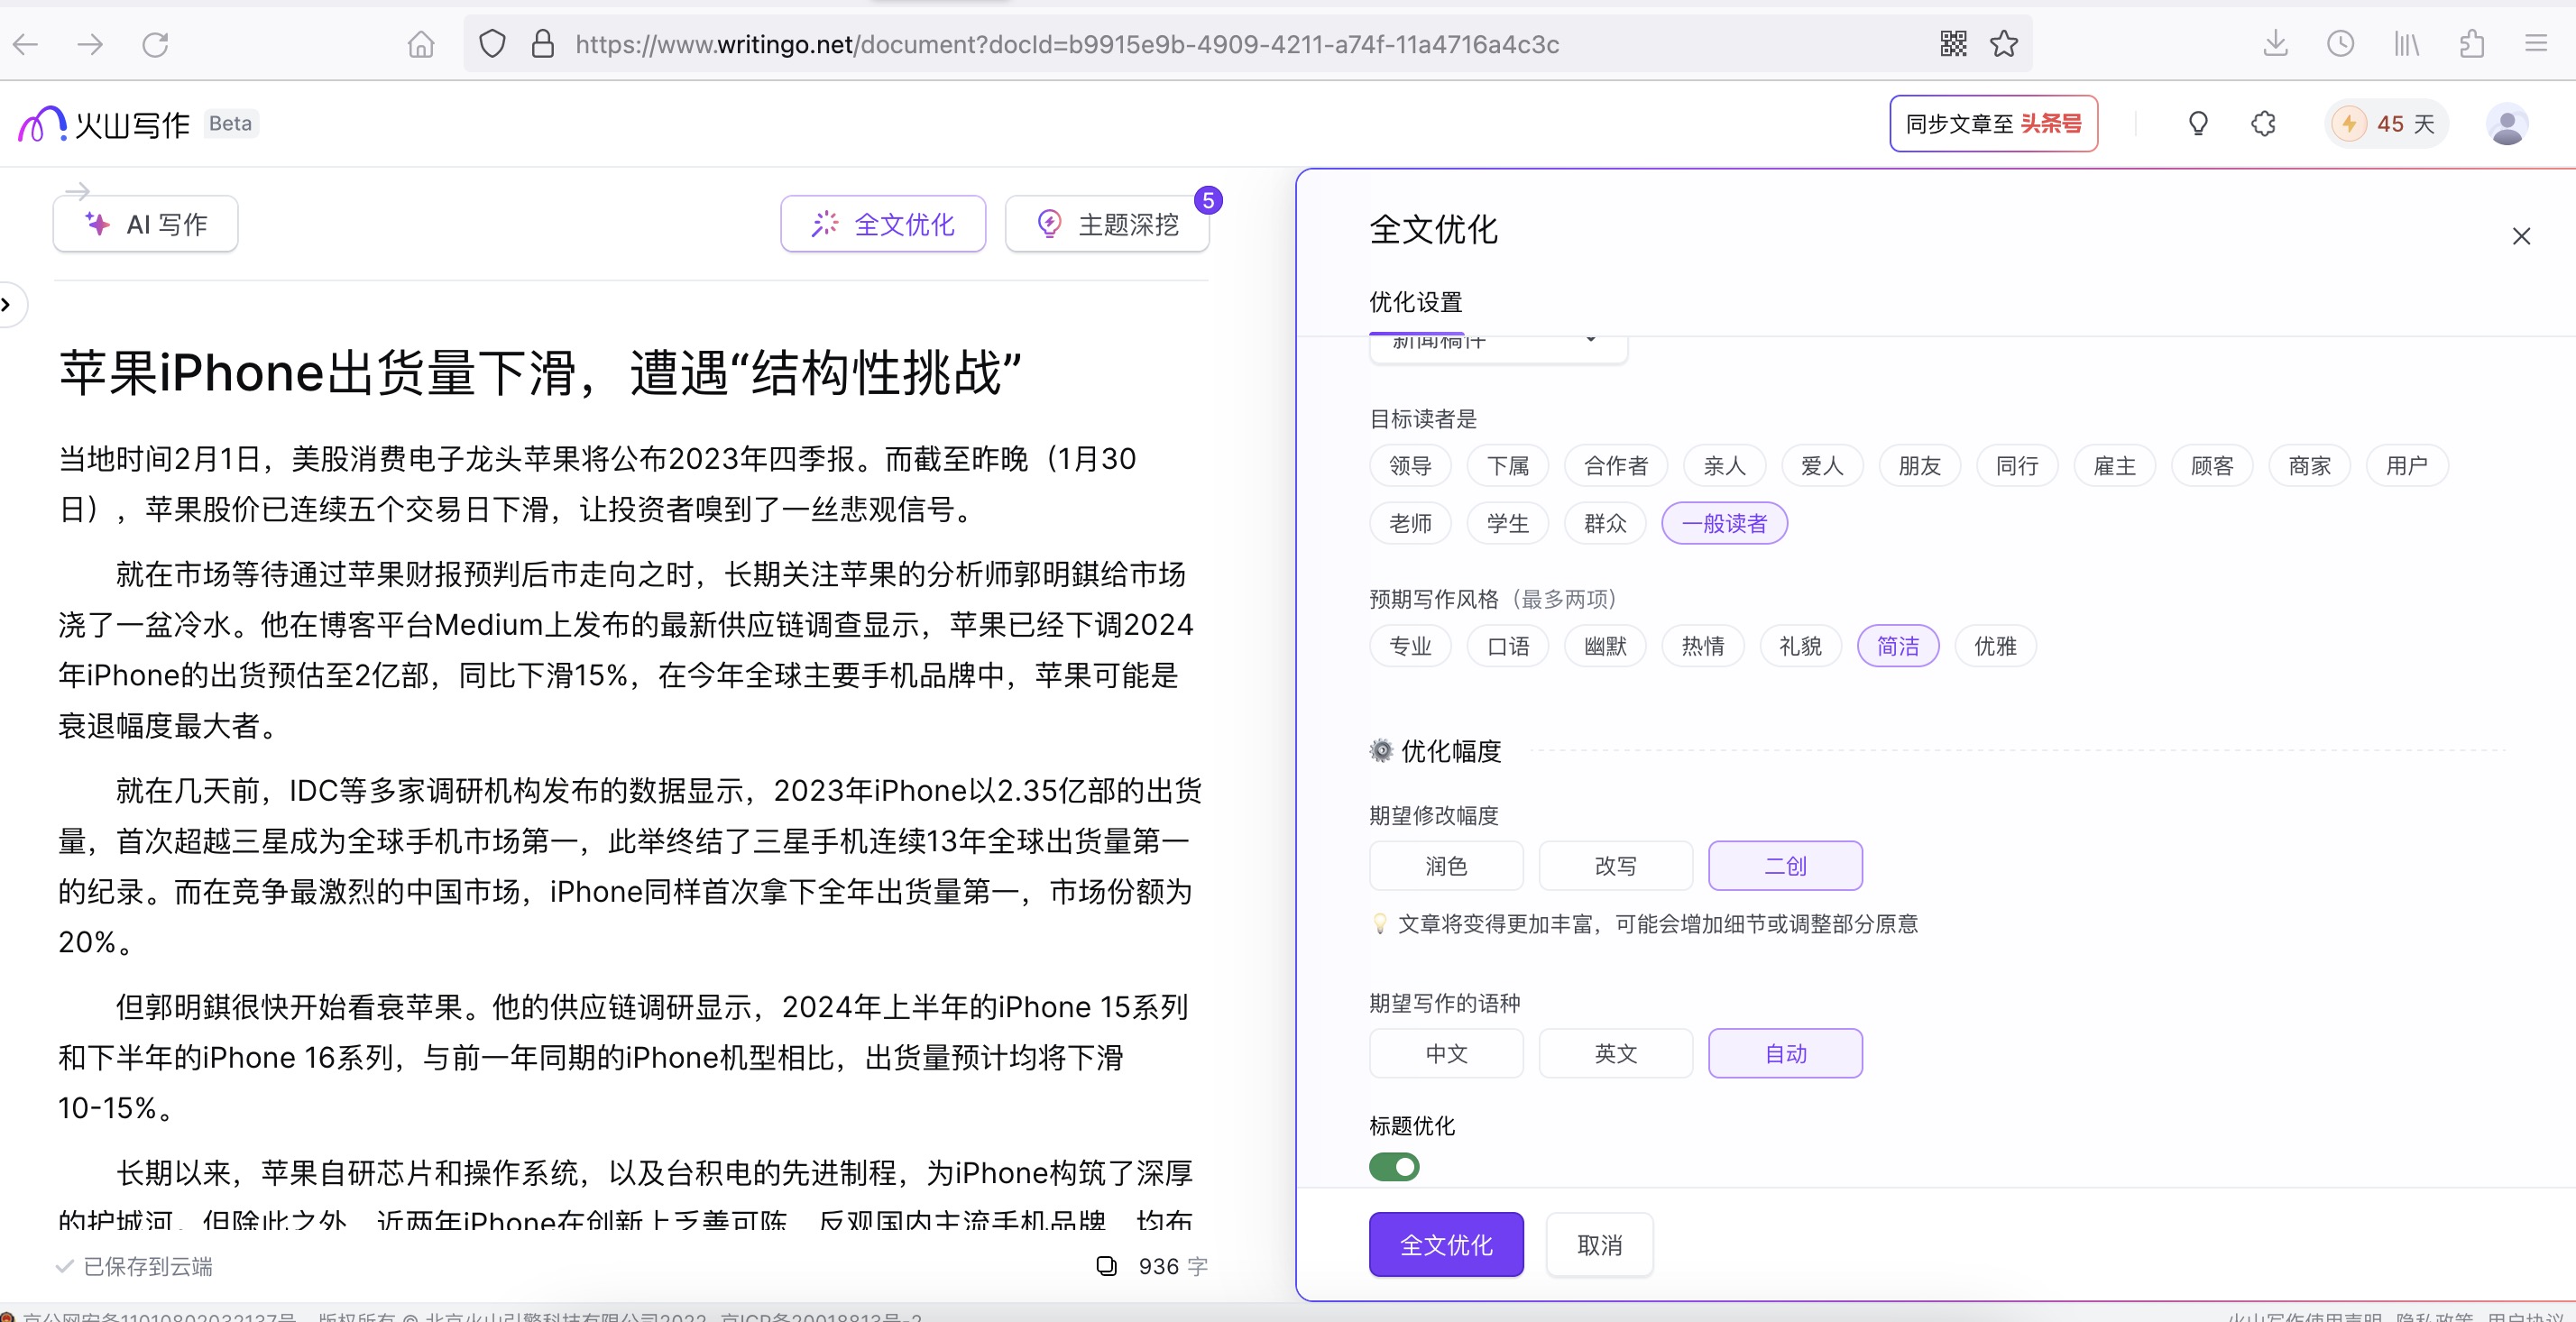Select 同行 as target reader
The height and width of the screenshot is (1322, 2576).
pos(2016,465)
